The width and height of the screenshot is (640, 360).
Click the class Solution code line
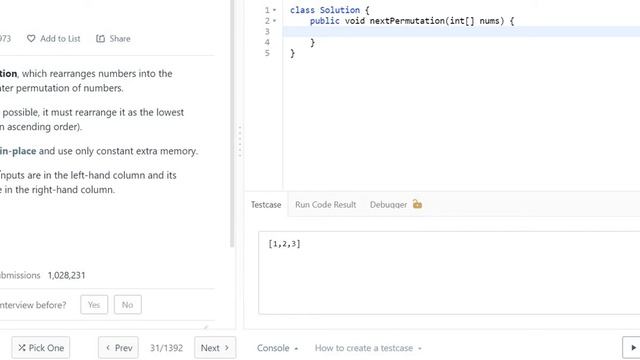click(329, 10)
